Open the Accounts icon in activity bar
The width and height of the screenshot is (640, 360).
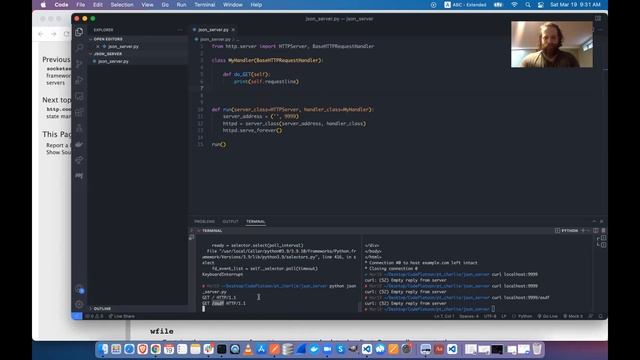pyautogui.click(x=79, y=289)
